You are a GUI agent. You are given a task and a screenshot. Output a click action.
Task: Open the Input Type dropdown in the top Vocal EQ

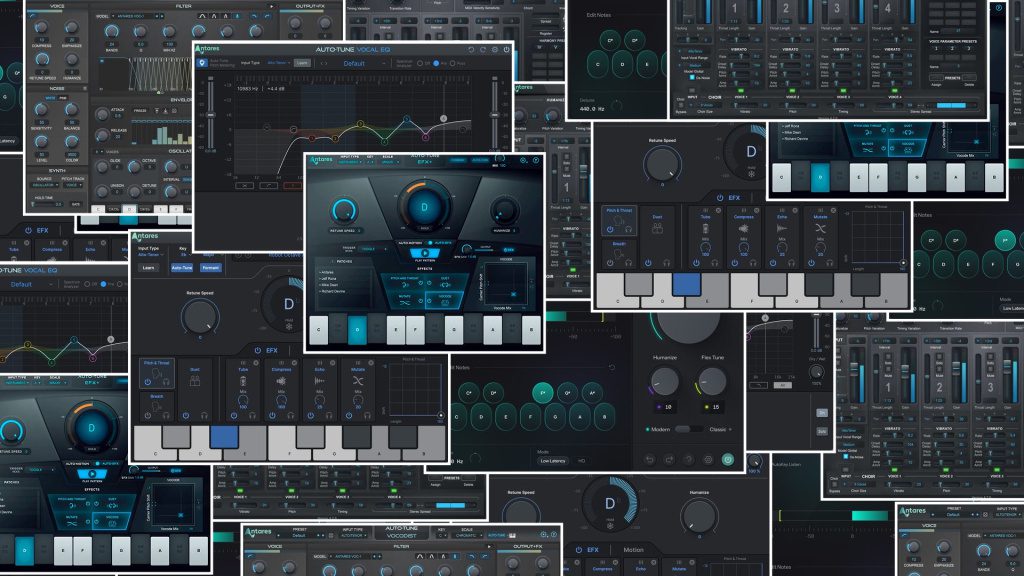279,63
